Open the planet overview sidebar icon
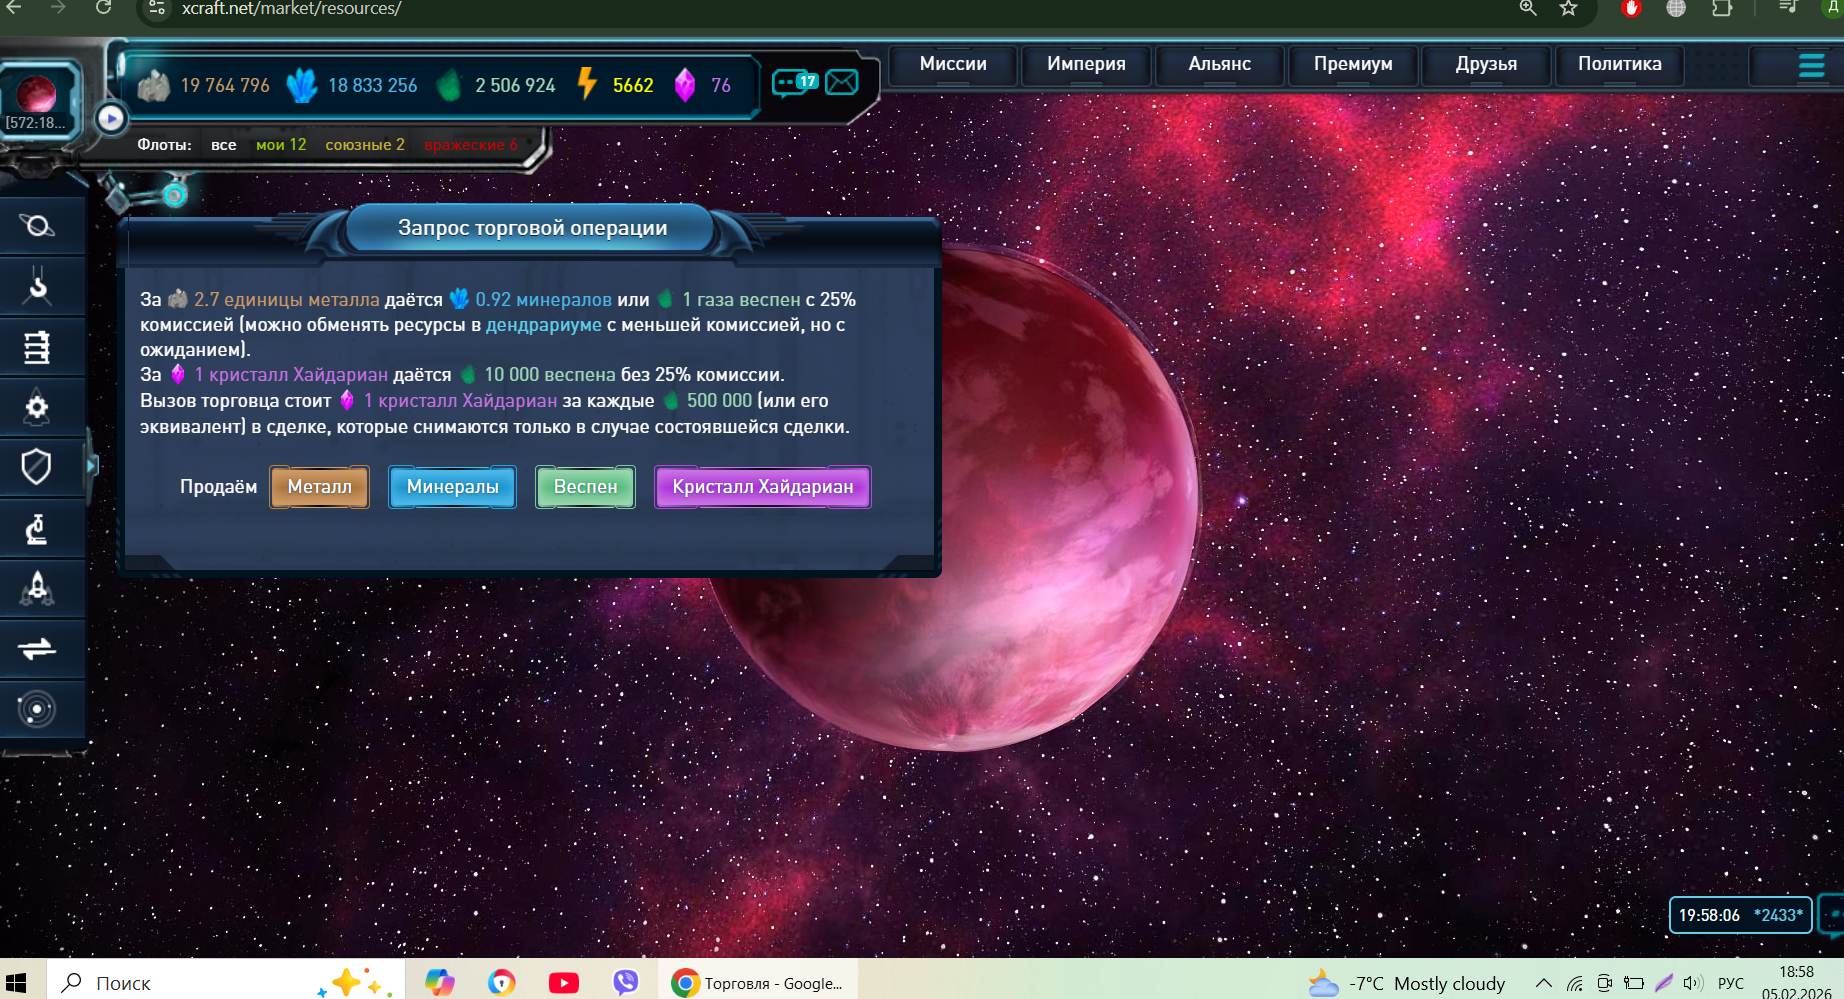Viewport: 1844px width, 999px height. point(37,226)
